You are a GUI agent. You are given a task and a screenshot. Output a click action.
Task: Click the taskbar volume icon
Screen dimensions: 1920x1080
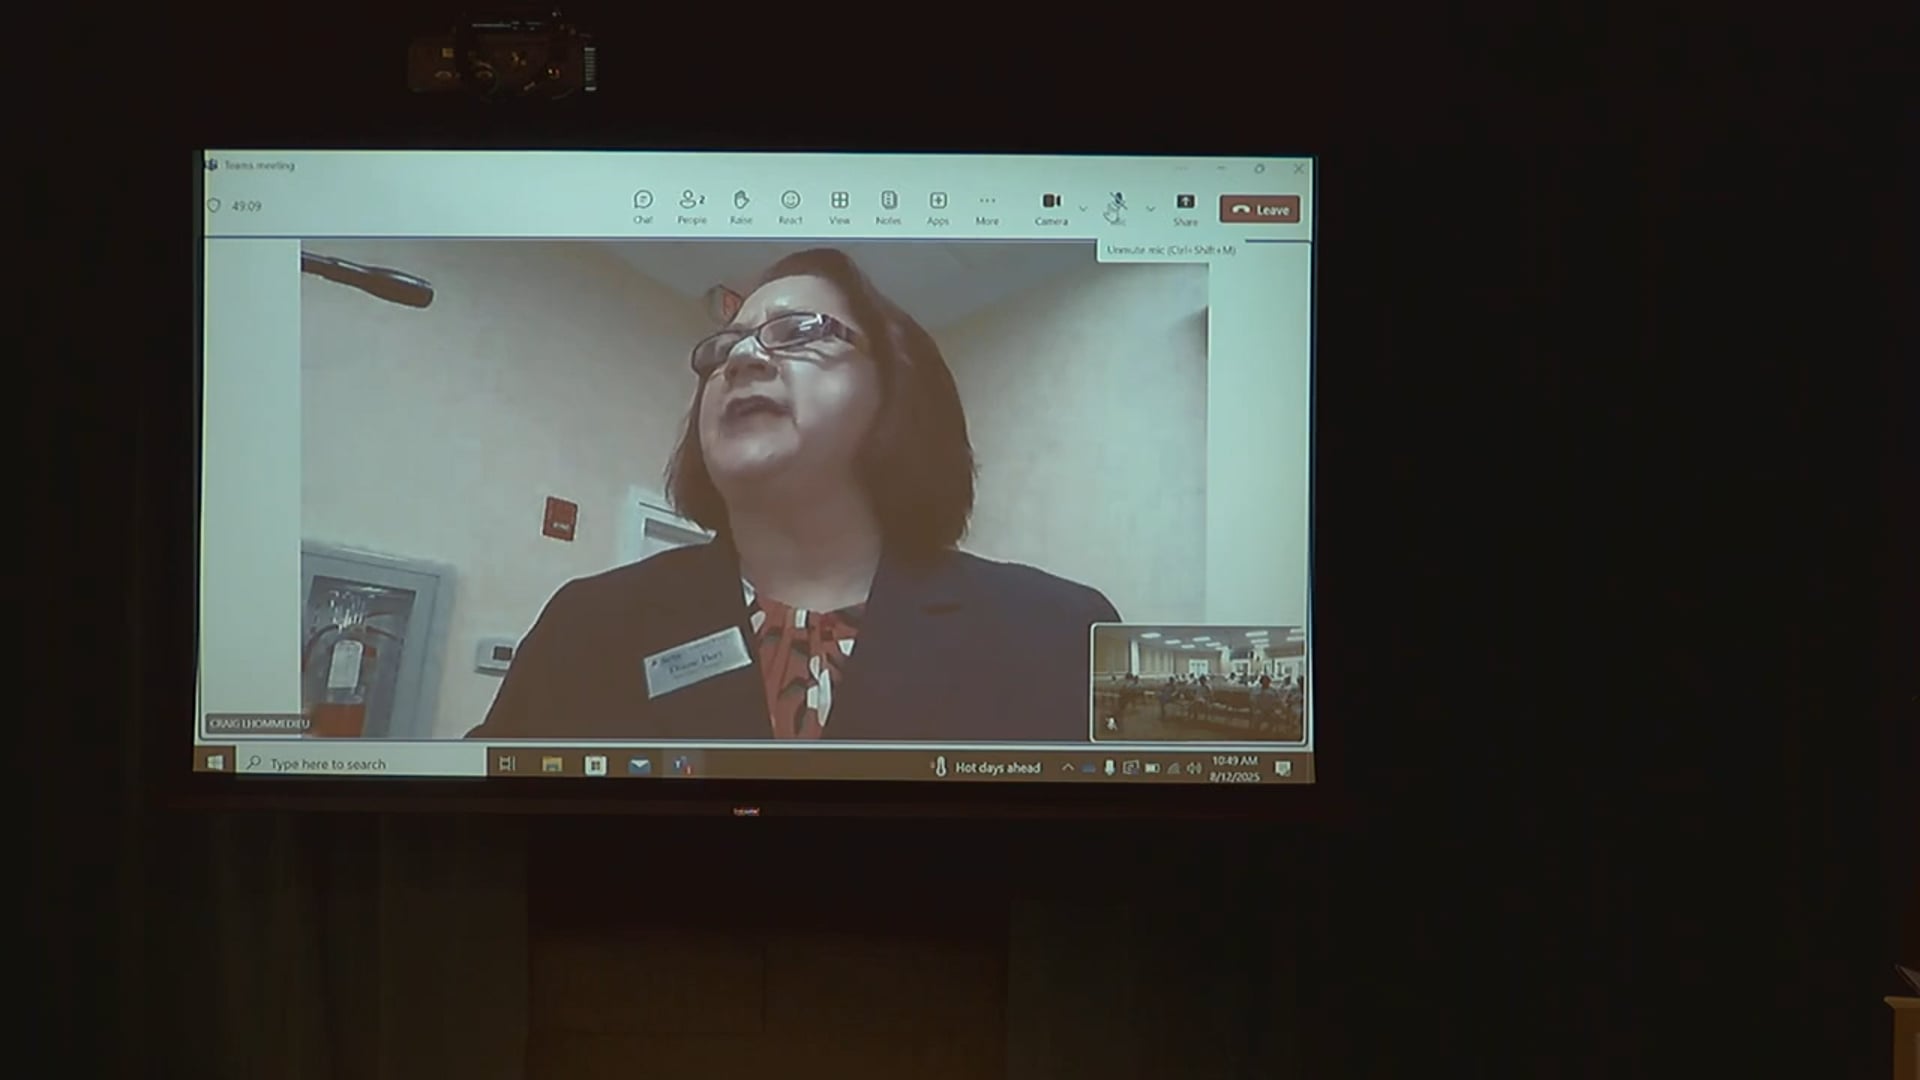(1193, 768)
